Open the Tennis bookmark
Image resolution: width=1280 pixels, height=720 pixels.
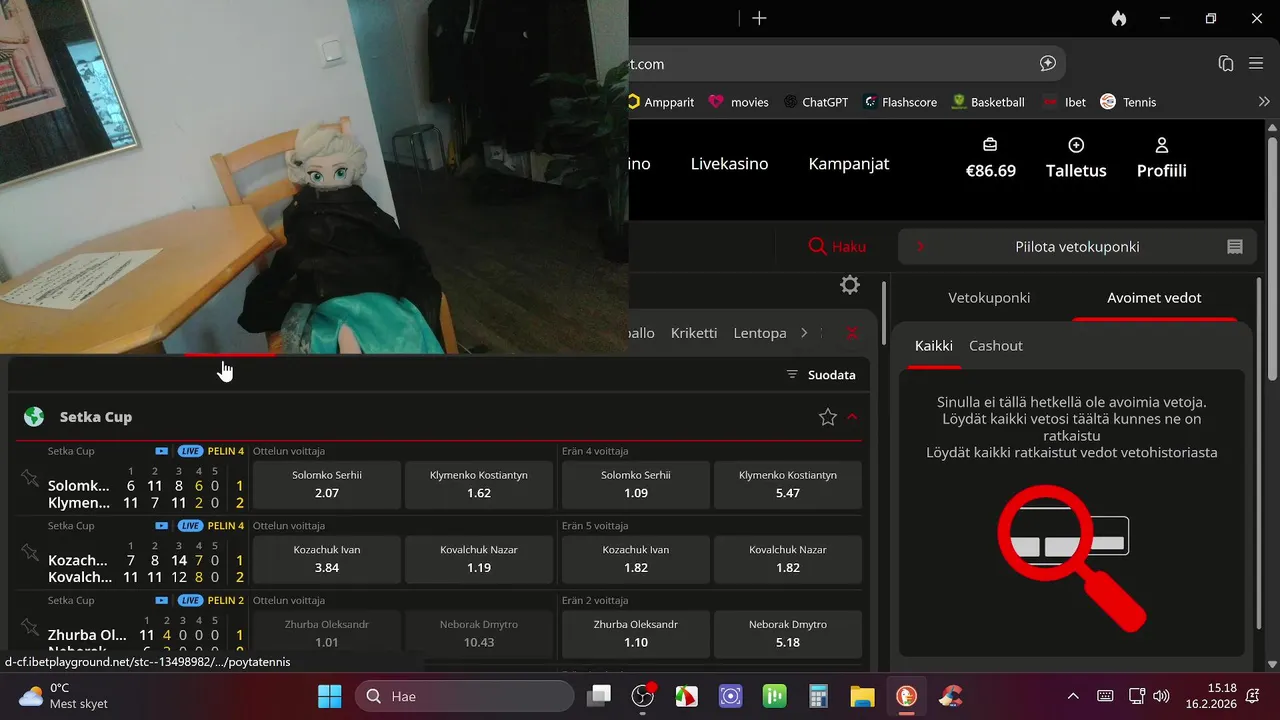[1128, 102]
